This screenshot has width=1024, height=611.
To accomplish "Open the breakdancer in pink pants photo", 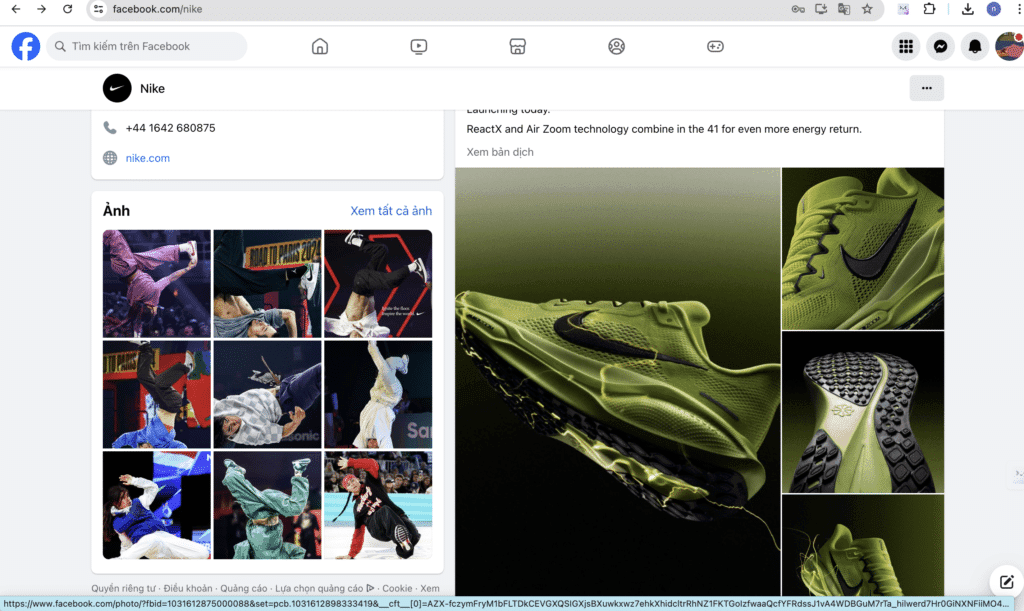I will [x=157, y=283].
